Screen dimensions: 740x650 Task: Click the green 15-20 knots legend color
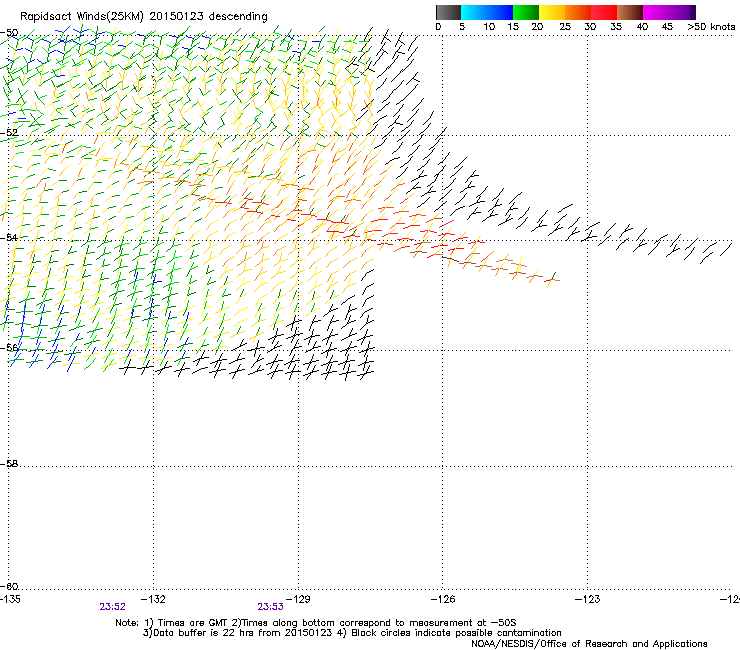(526, 12)
